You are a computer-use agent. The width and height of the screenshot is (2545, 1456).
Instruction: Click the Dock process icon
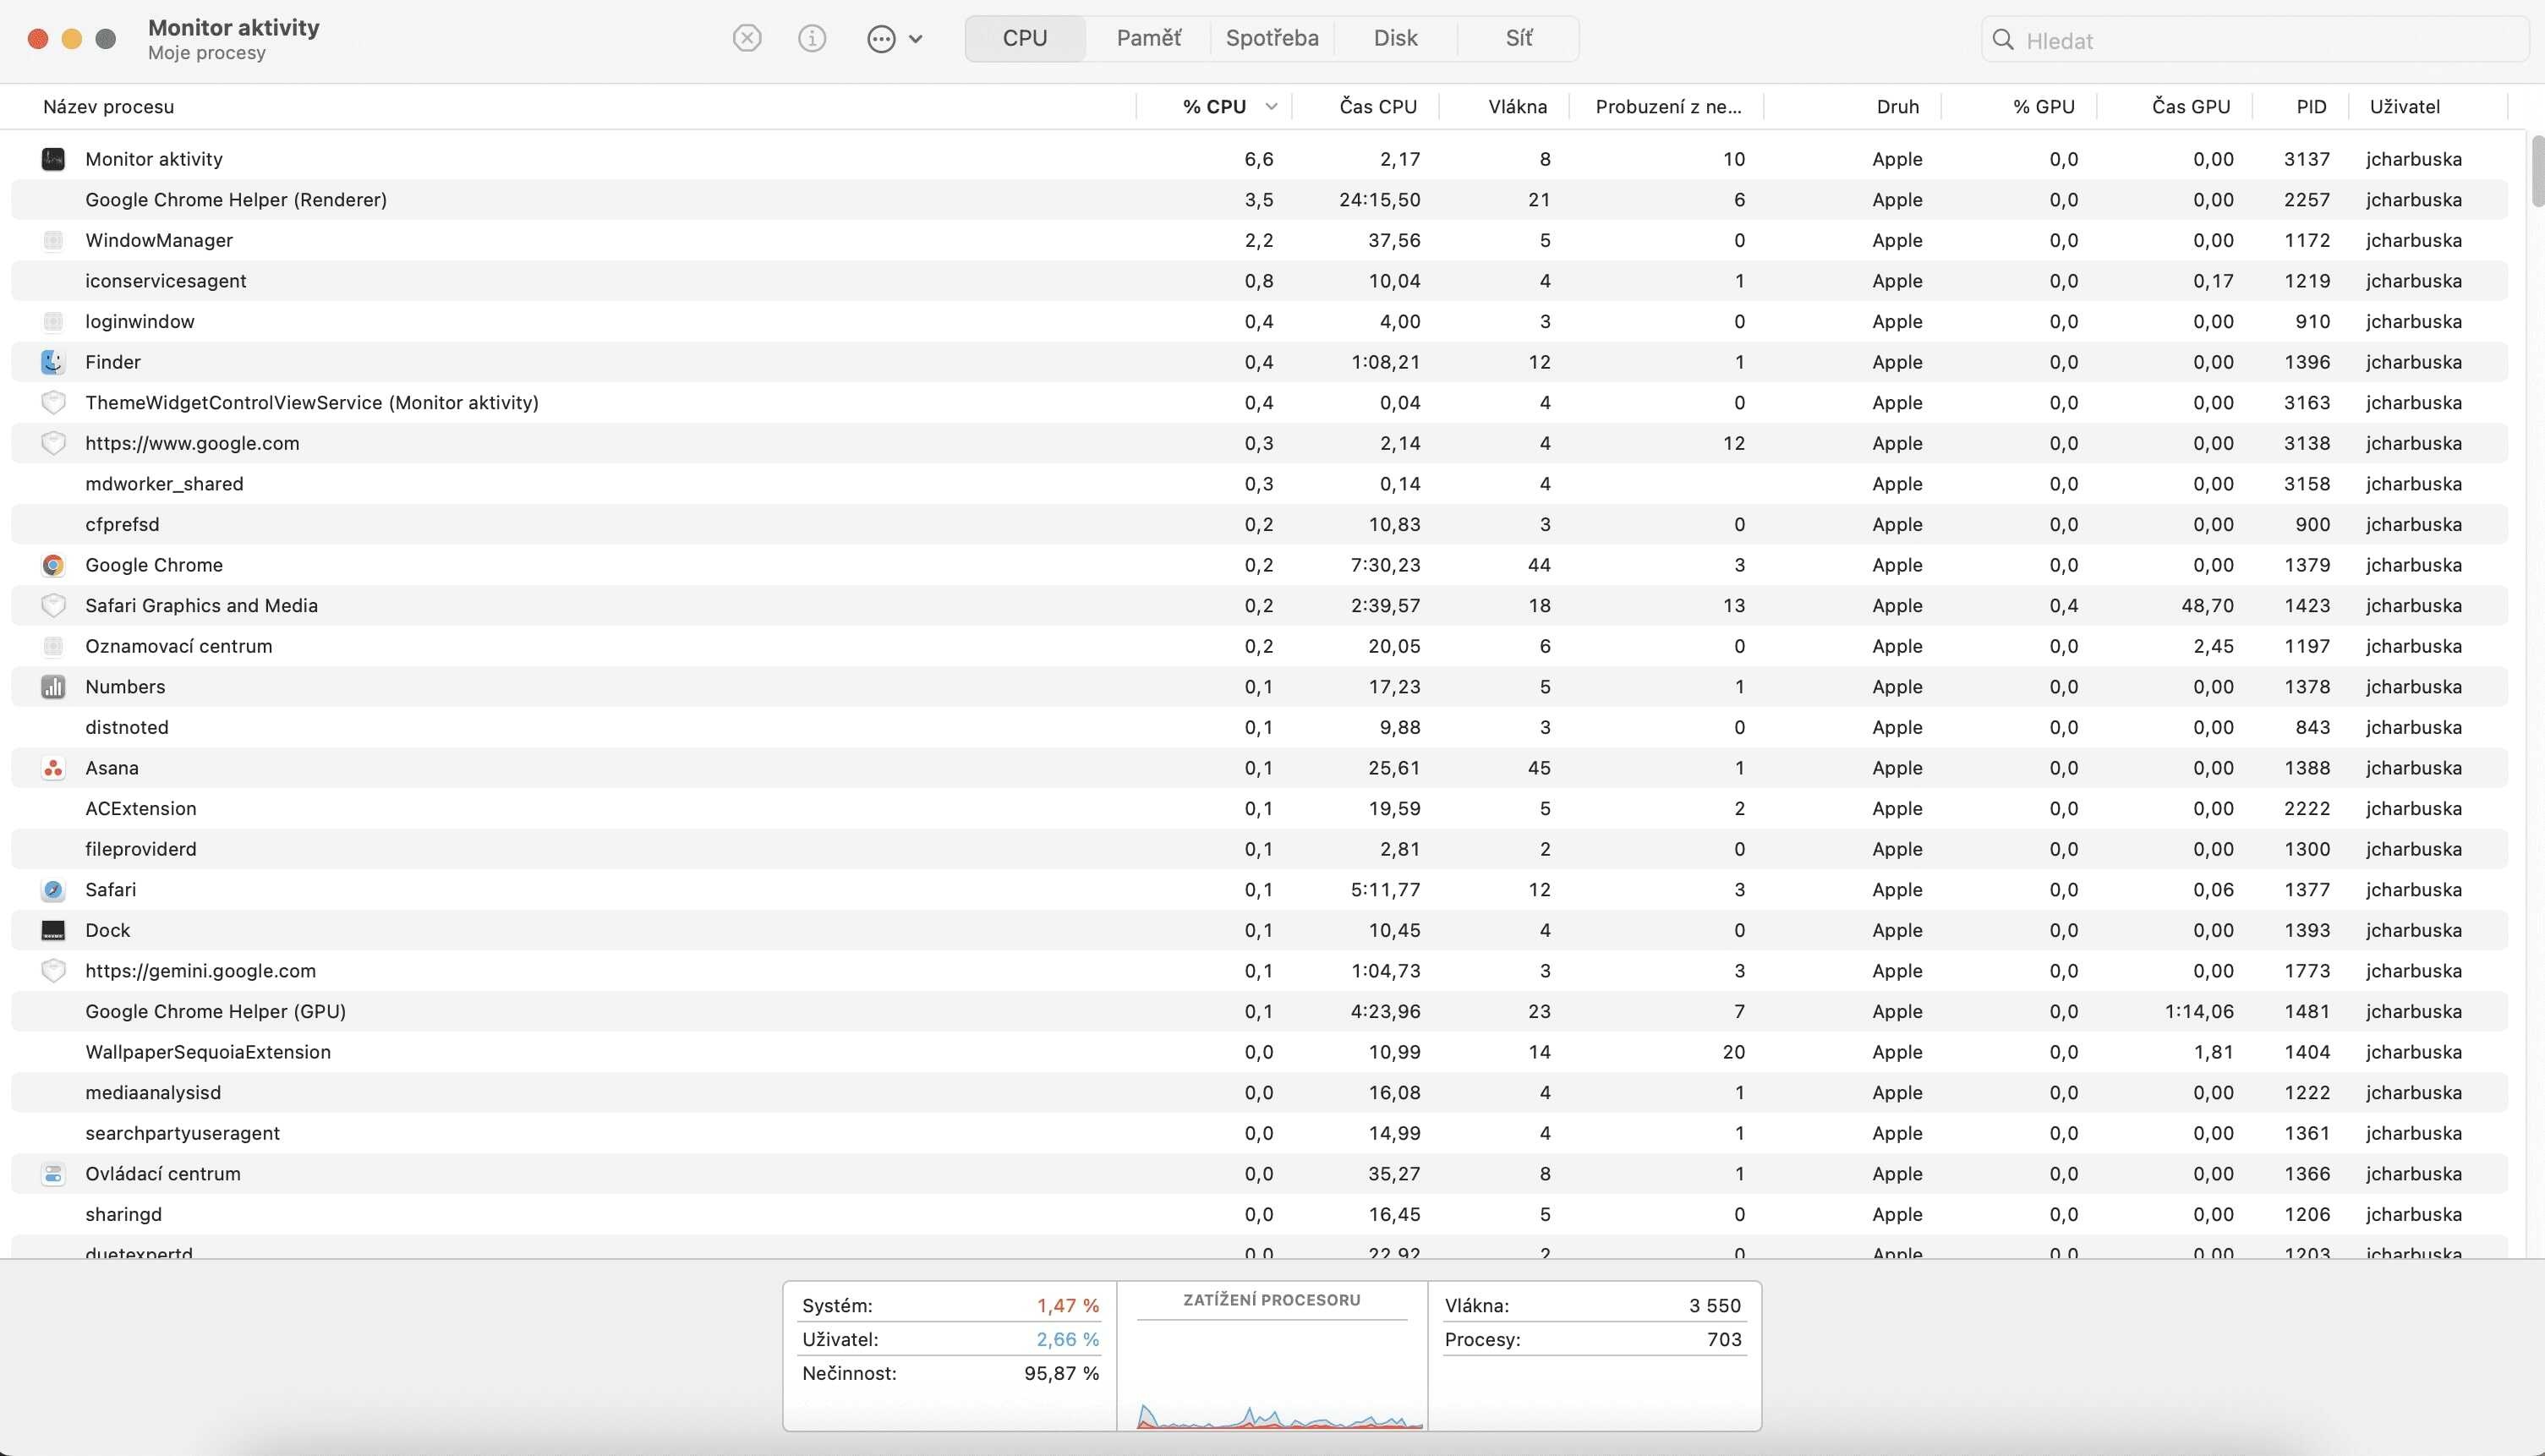53,930
